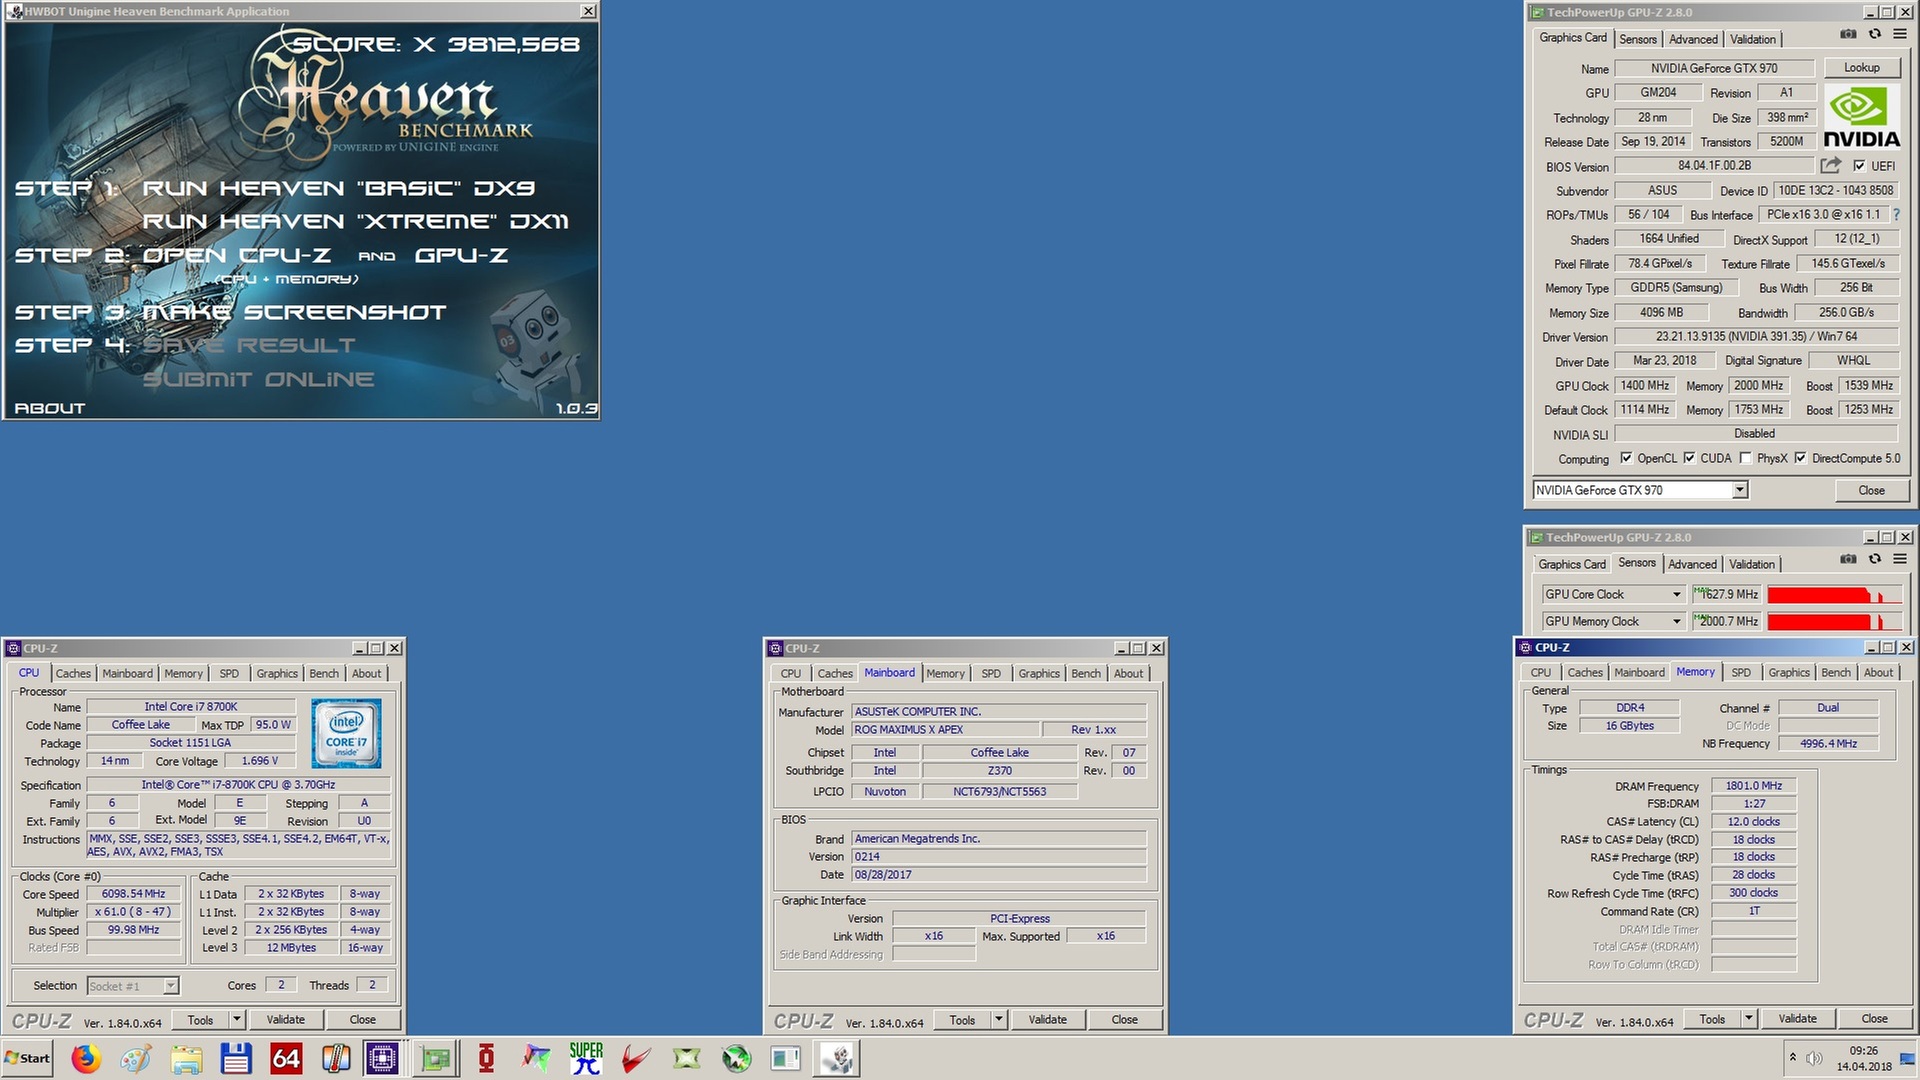
Task: Toggle the CUDA checkbox
Action: click(1689, 458)
